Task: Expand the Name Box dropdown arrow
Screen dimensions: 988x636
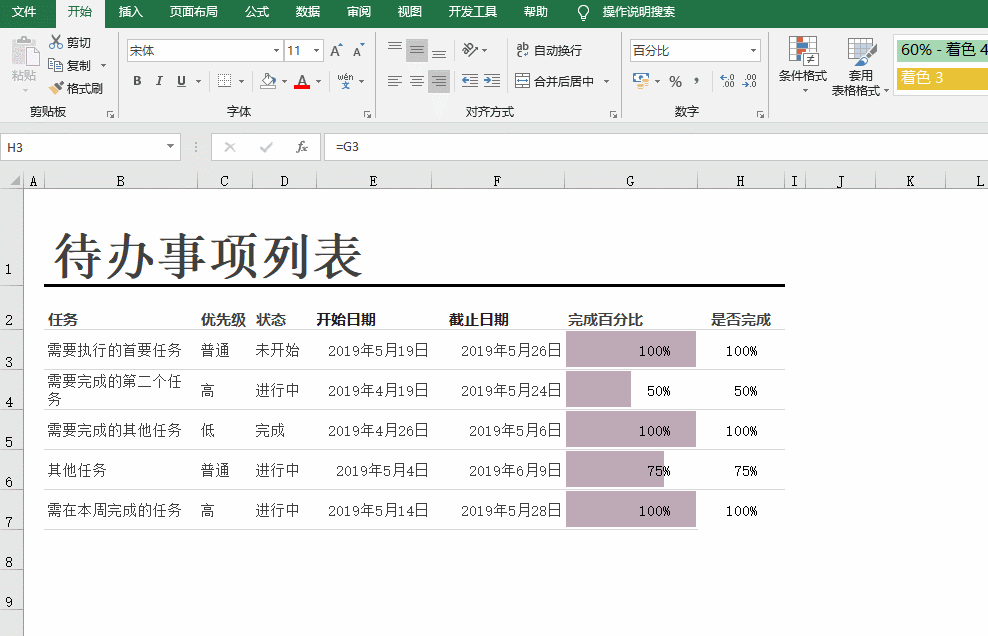Action: 170,146
